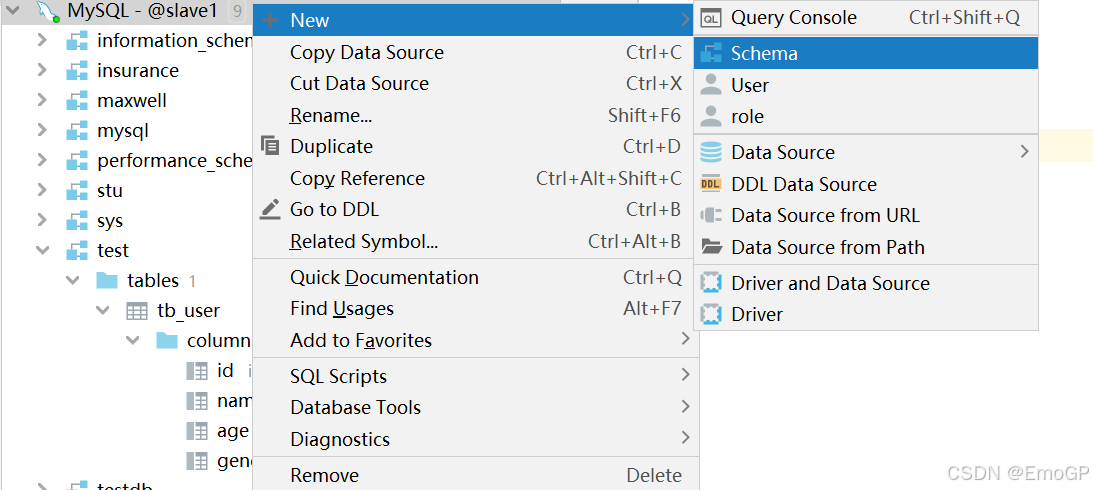This screenshot has height=490, width=1093.
Task: Collapse the test schema node
Action: click(x=42, y=250)
